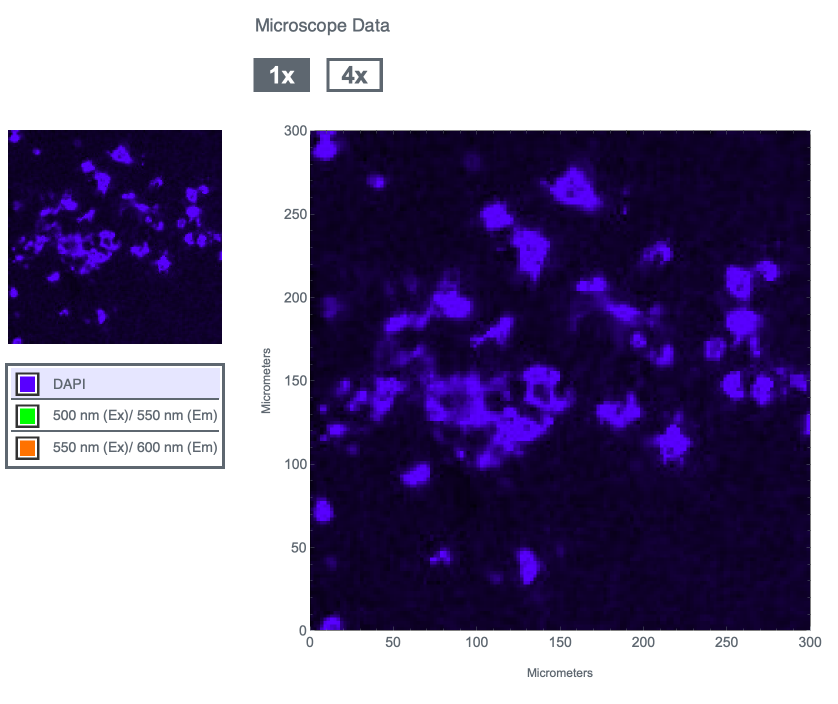Toggle the 500 nm (Ex)/ 550 nm (Em) channel label

pos(134,416)
